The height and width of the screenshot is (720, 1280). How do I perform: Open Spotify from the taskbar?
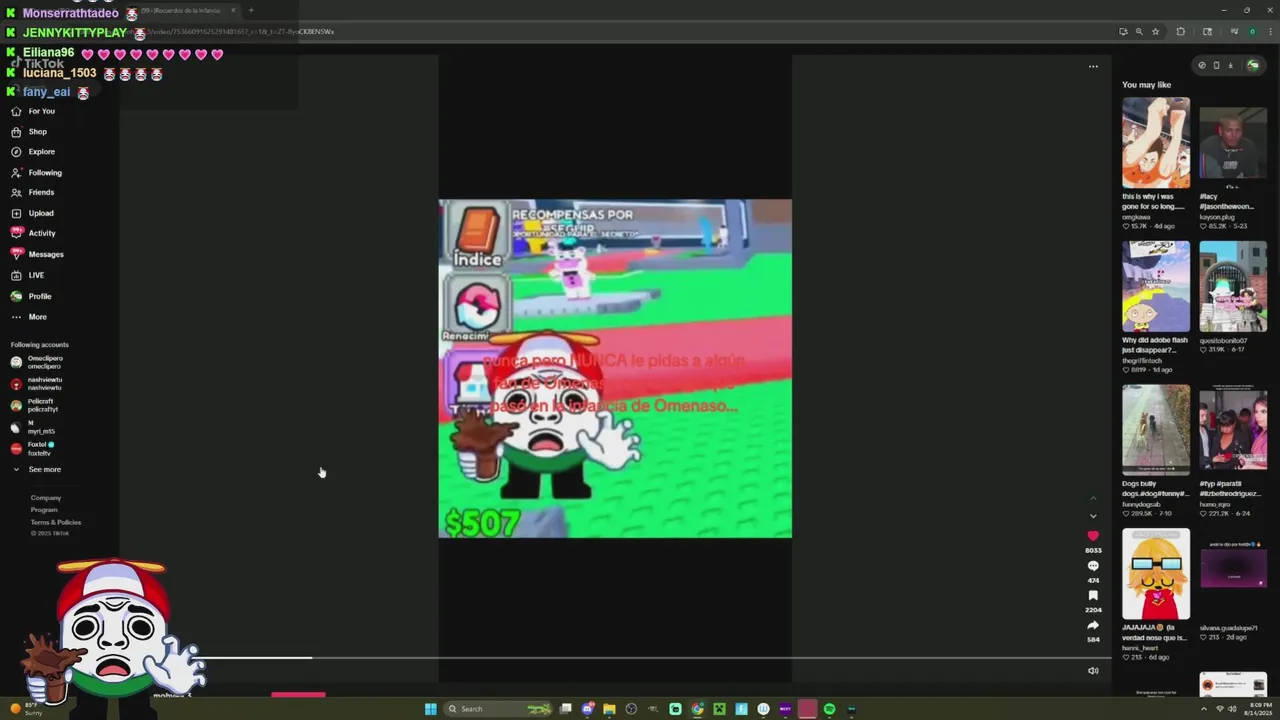829,709
